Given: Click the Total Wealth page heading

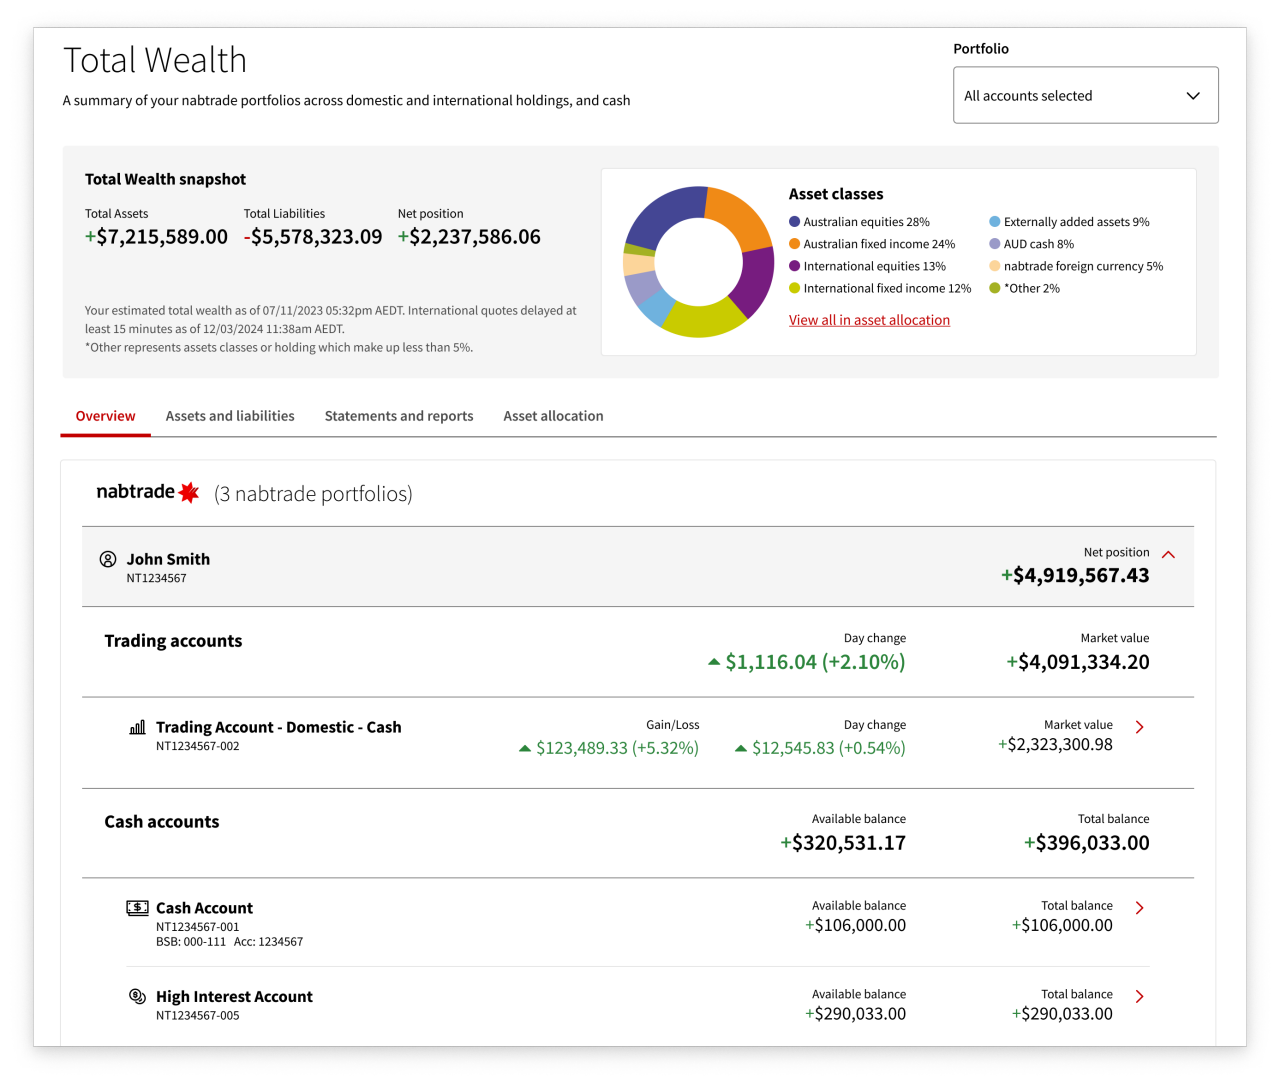Looking at the screenshot, I should [x=155, y=60].
